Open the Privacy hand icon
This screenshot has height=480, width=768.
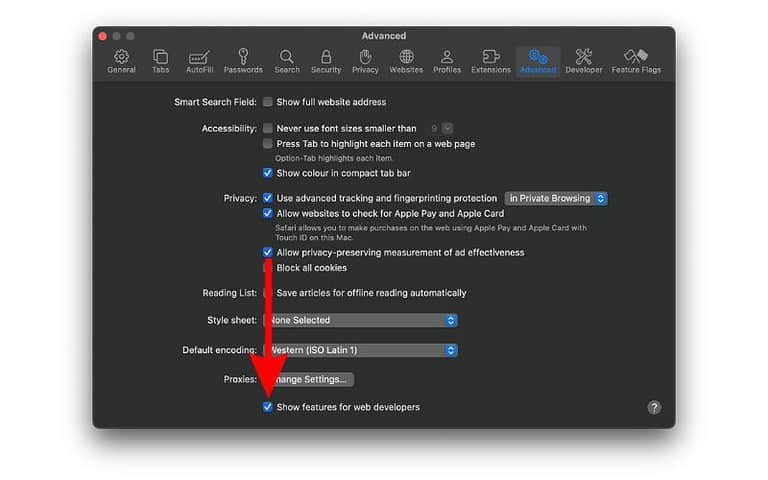365,61
